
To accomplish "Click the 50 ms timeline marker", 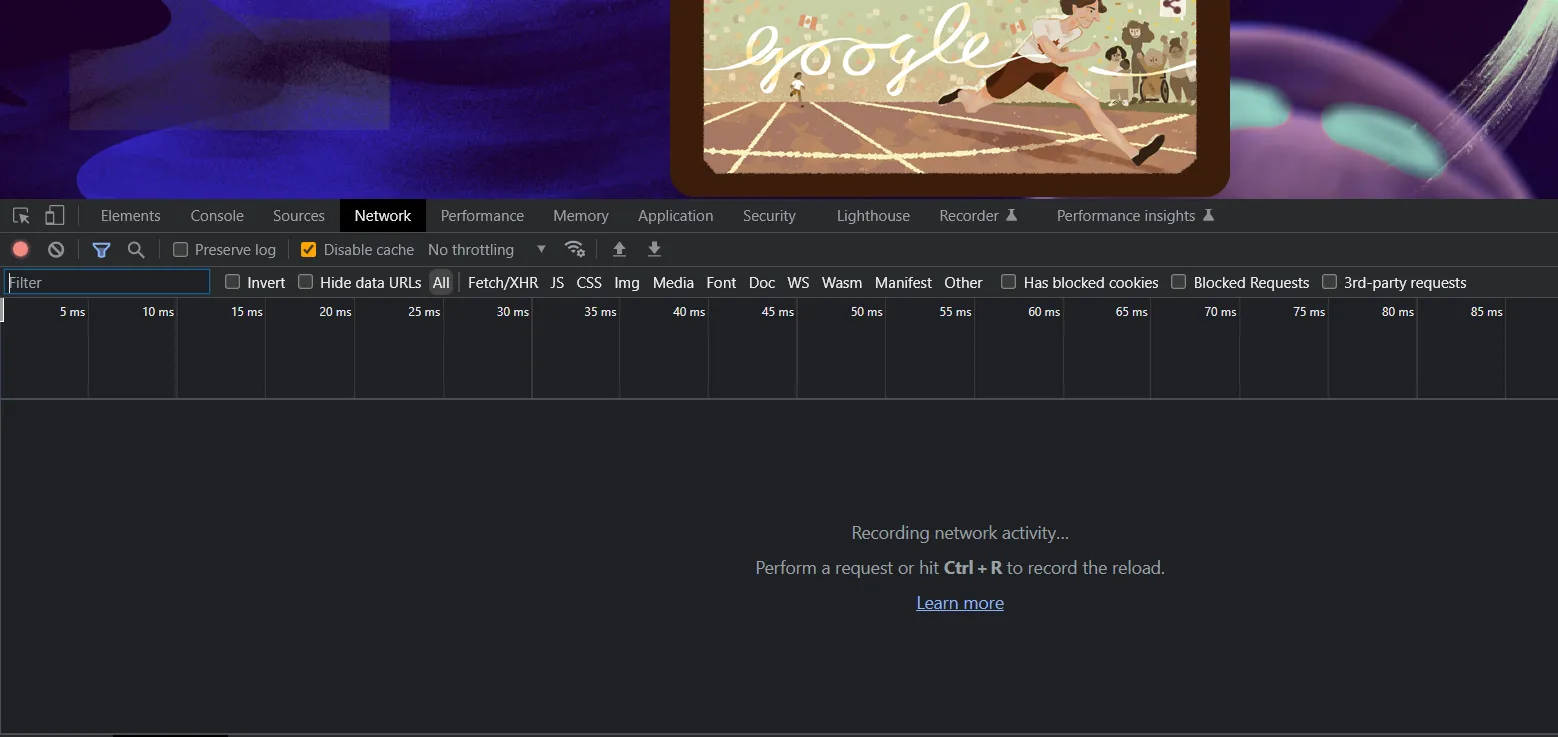I will [866, 312].
